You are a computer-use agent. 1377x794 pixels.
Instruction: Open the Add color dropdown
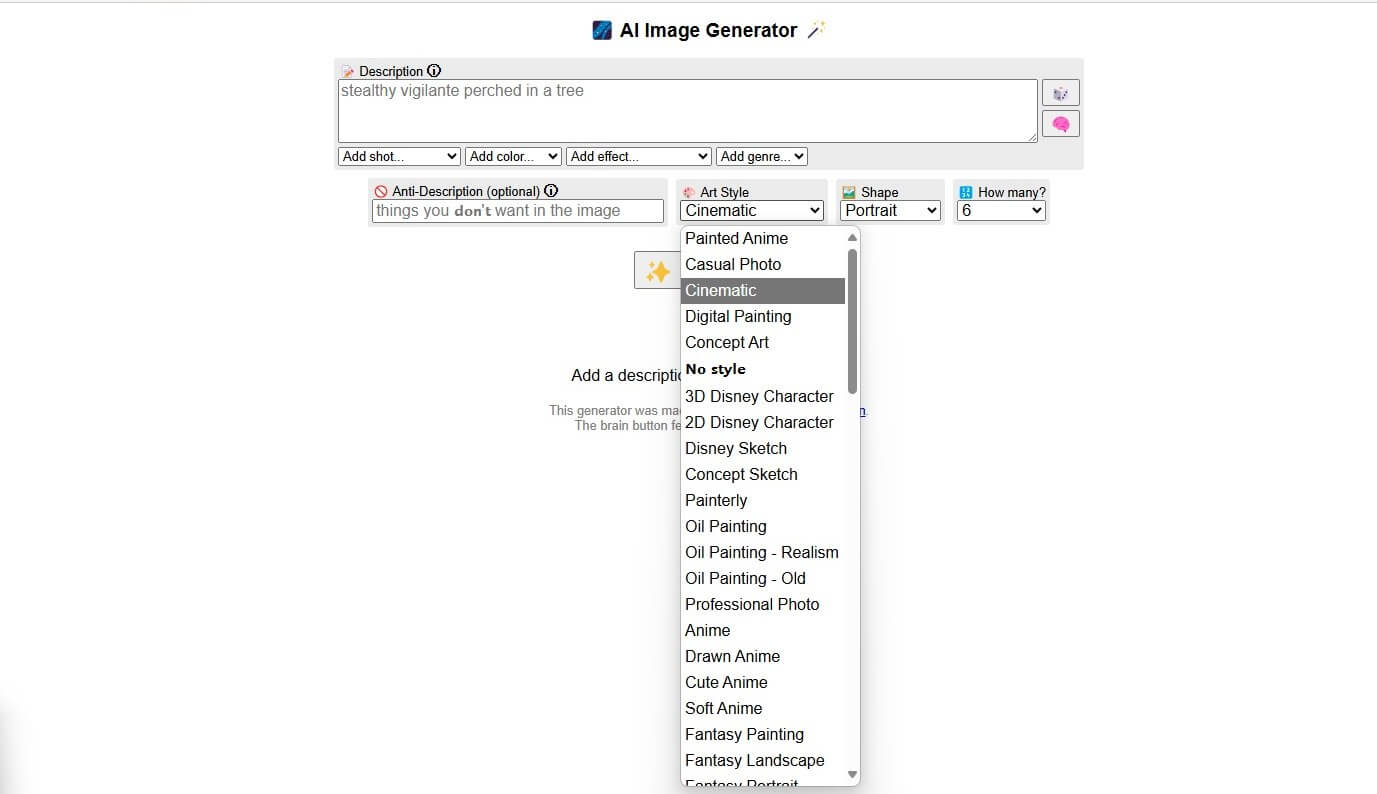pyautogui.click(x=513, y=156)
